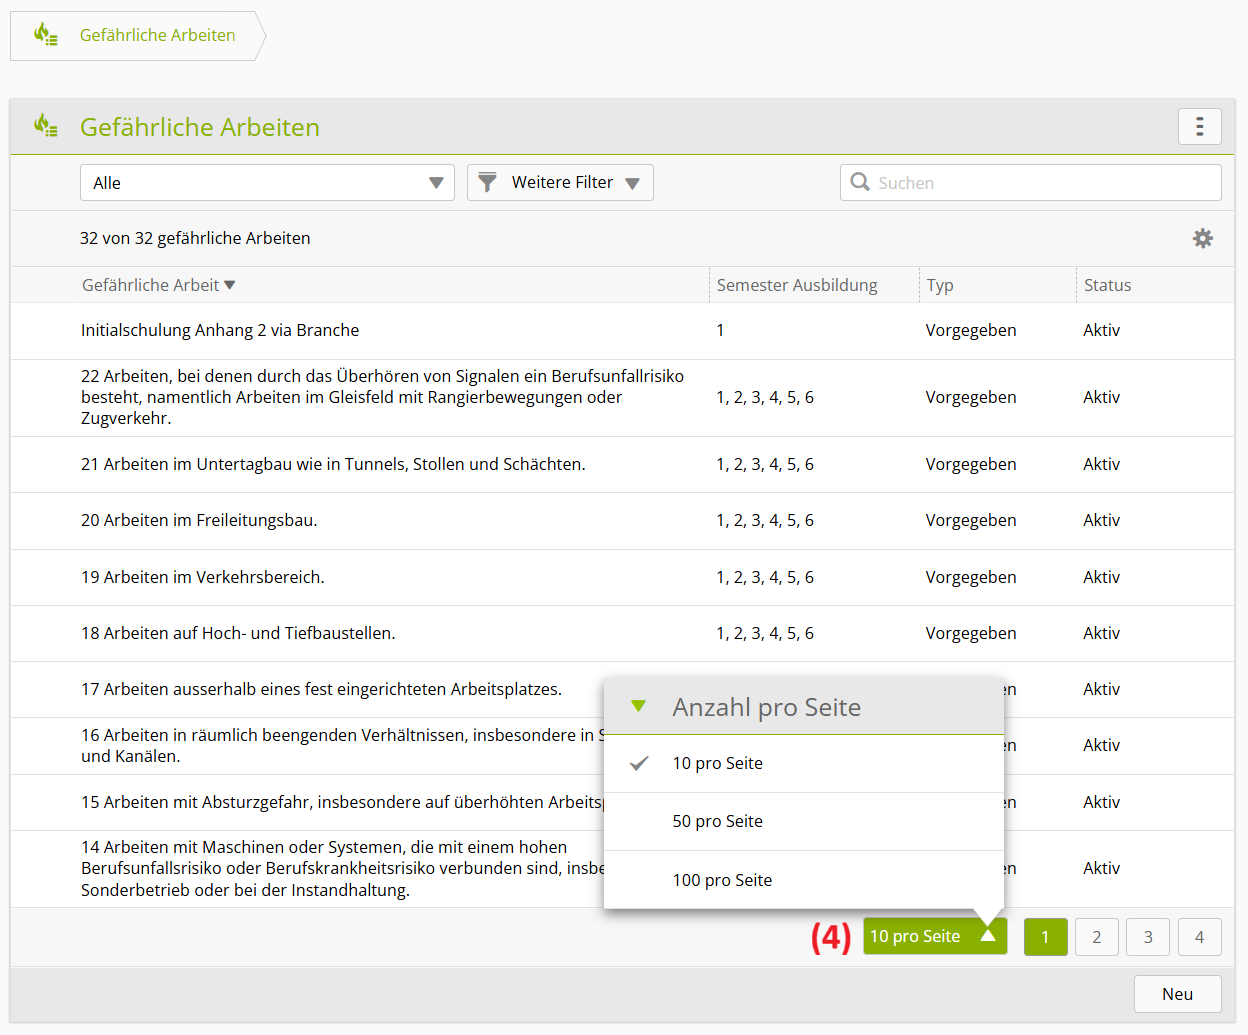The height and width of the screenshot is (1035, 1248).
Task: Go to page 4
Action: point(1199,937)
